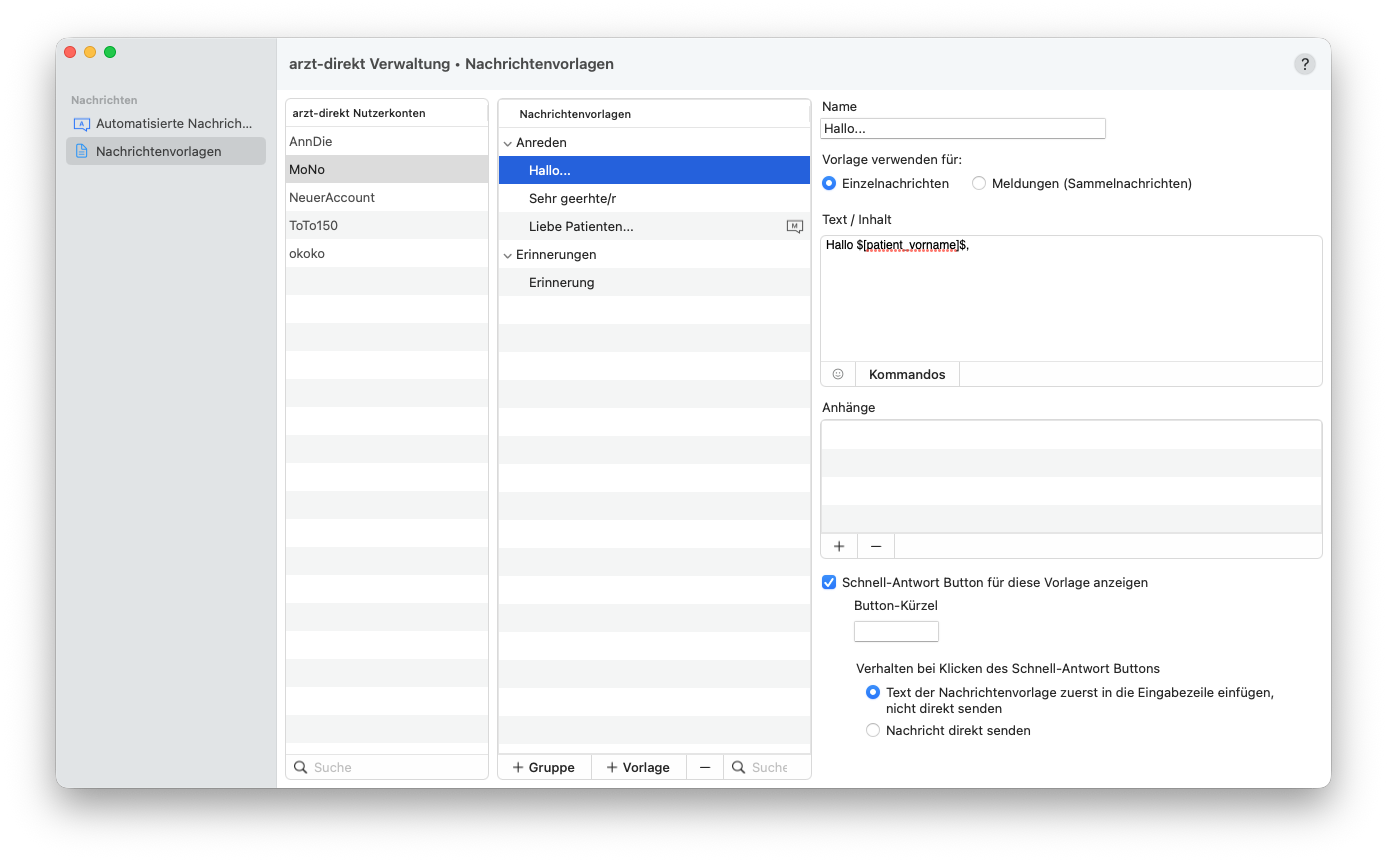Screen dimensions: 1387x862
Task: Click the minus icon under Anhänge
Action: [x=876, y=546]
